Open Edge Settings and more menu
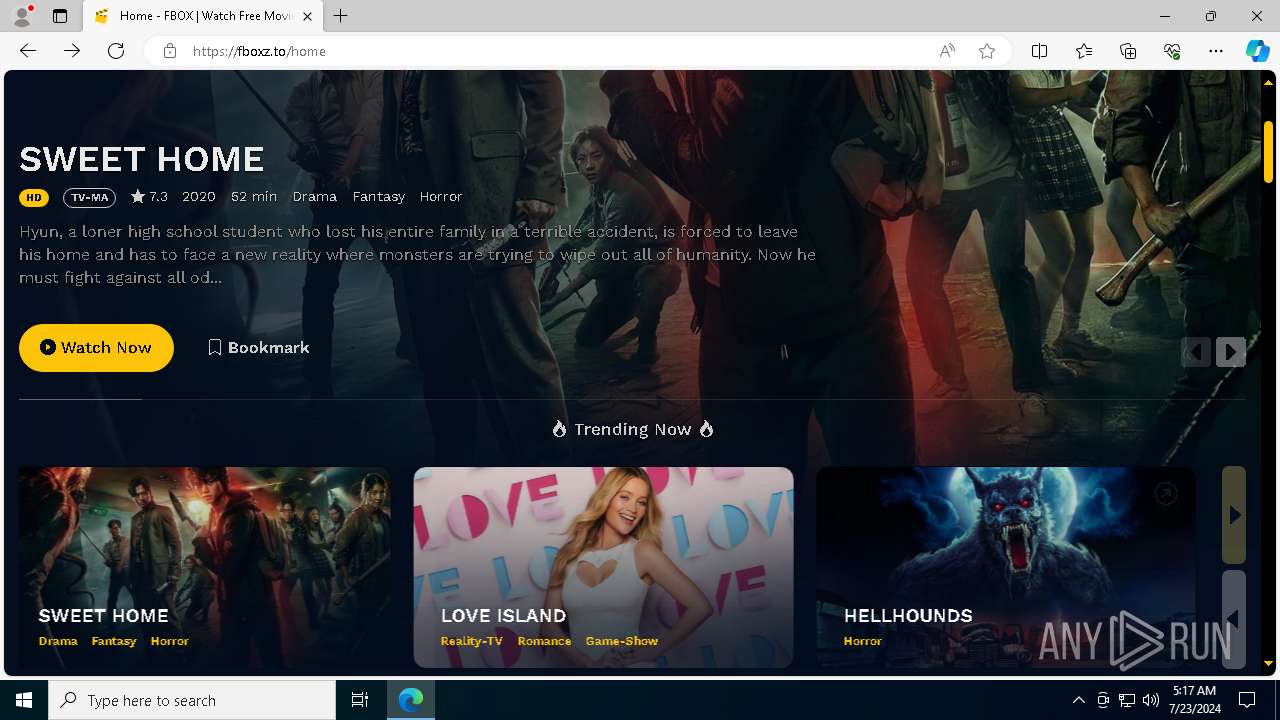The image size is (1280, 720). tap(1216, 51)
